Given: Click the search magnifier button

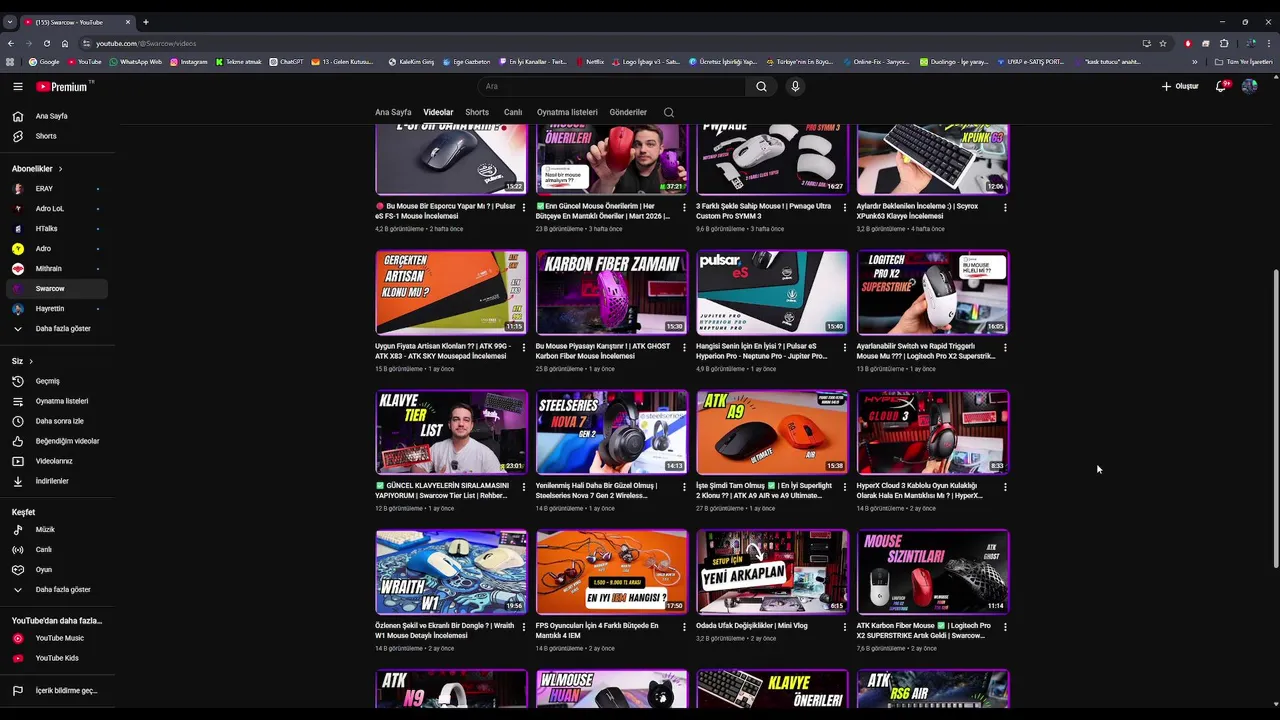Looking at the screenshot, I should click(x=761, y=86).
